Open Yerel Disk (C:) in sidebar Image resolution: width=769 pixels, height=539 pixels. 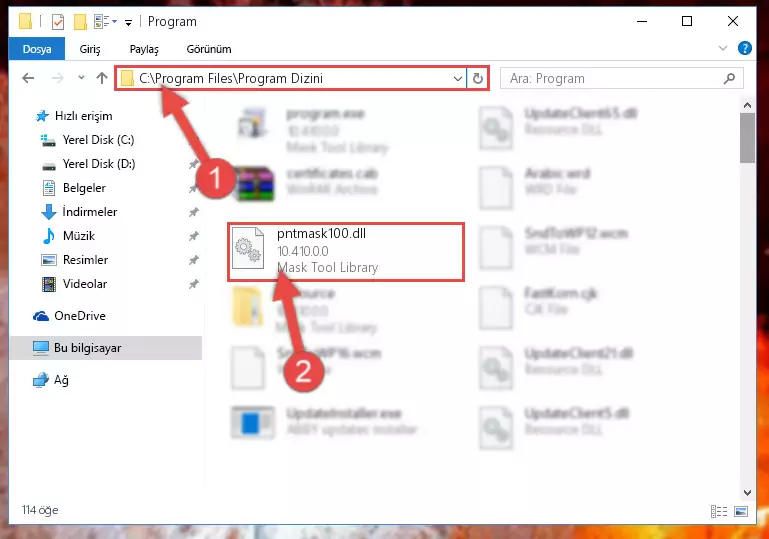[88, 140]
